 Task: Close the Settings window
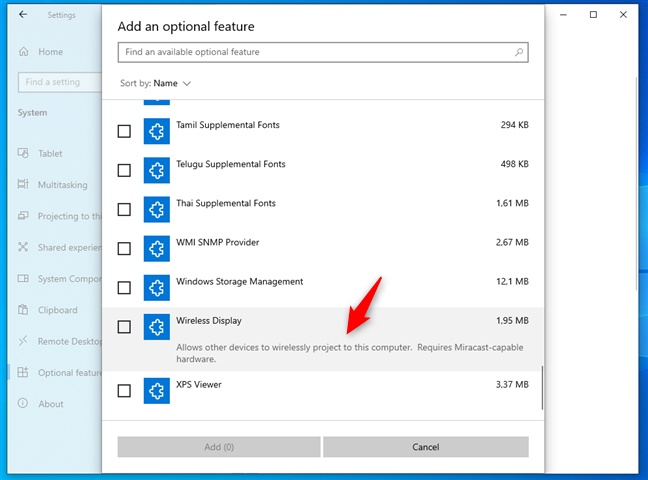tap(623, 15)
